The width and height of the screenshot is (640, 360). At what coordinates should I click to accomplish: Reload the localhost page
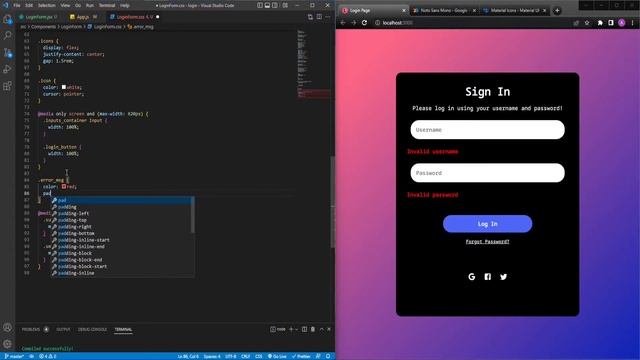pyautogui.click(x=364, y=23)
